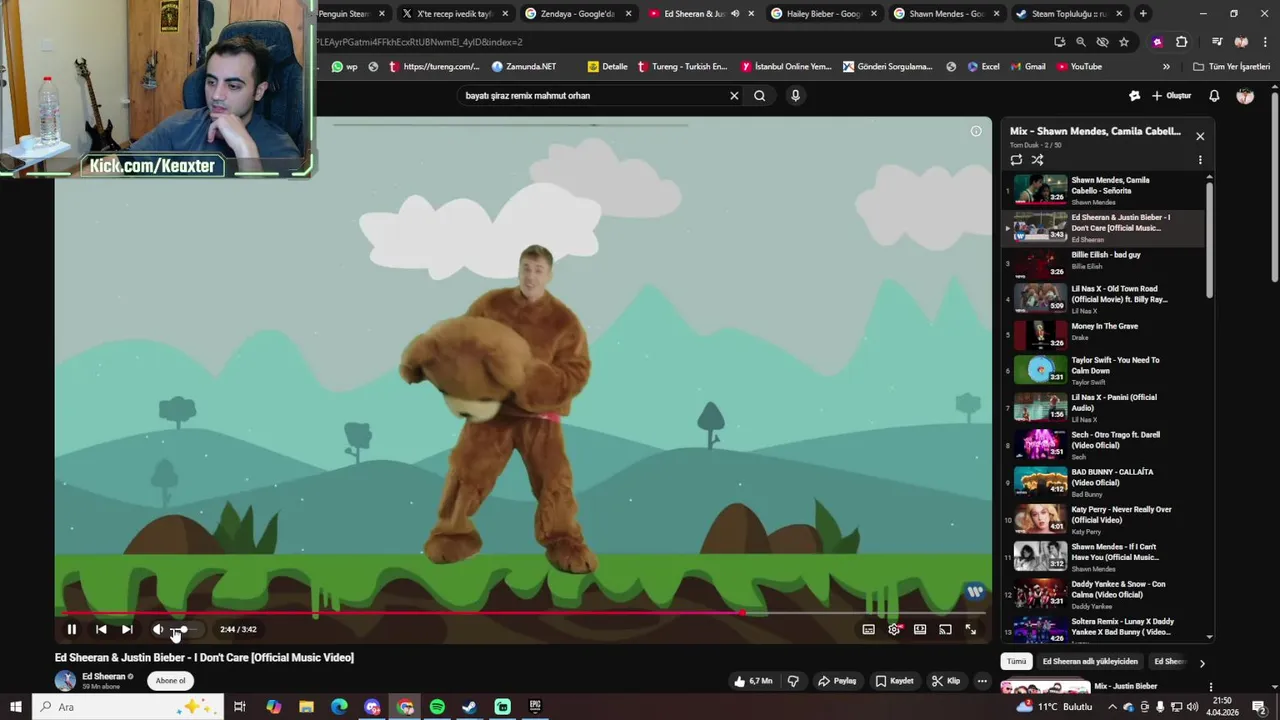Click the YouTube search field
This screenshot has height=720, width=1280.
coord(593,96)
